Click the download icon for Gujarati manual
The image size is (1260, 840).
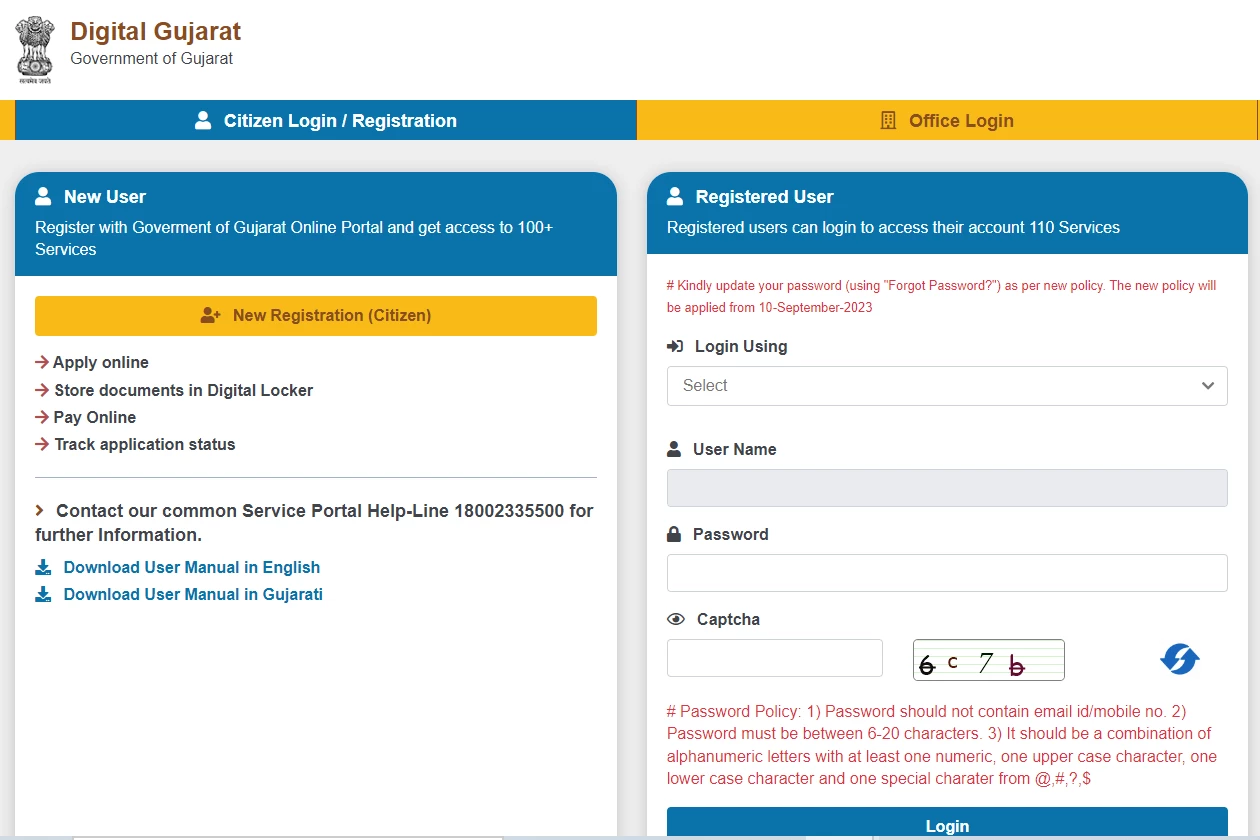click(43, 595)
